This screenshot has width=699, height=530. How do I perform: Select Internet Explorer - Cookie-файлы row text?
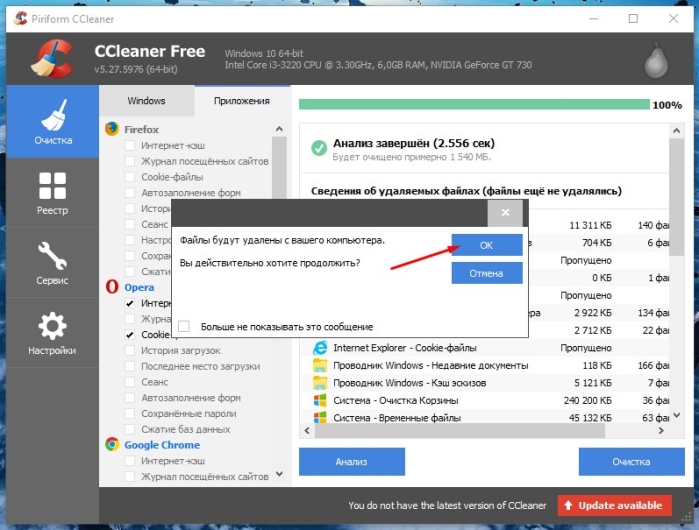(405, 348)
